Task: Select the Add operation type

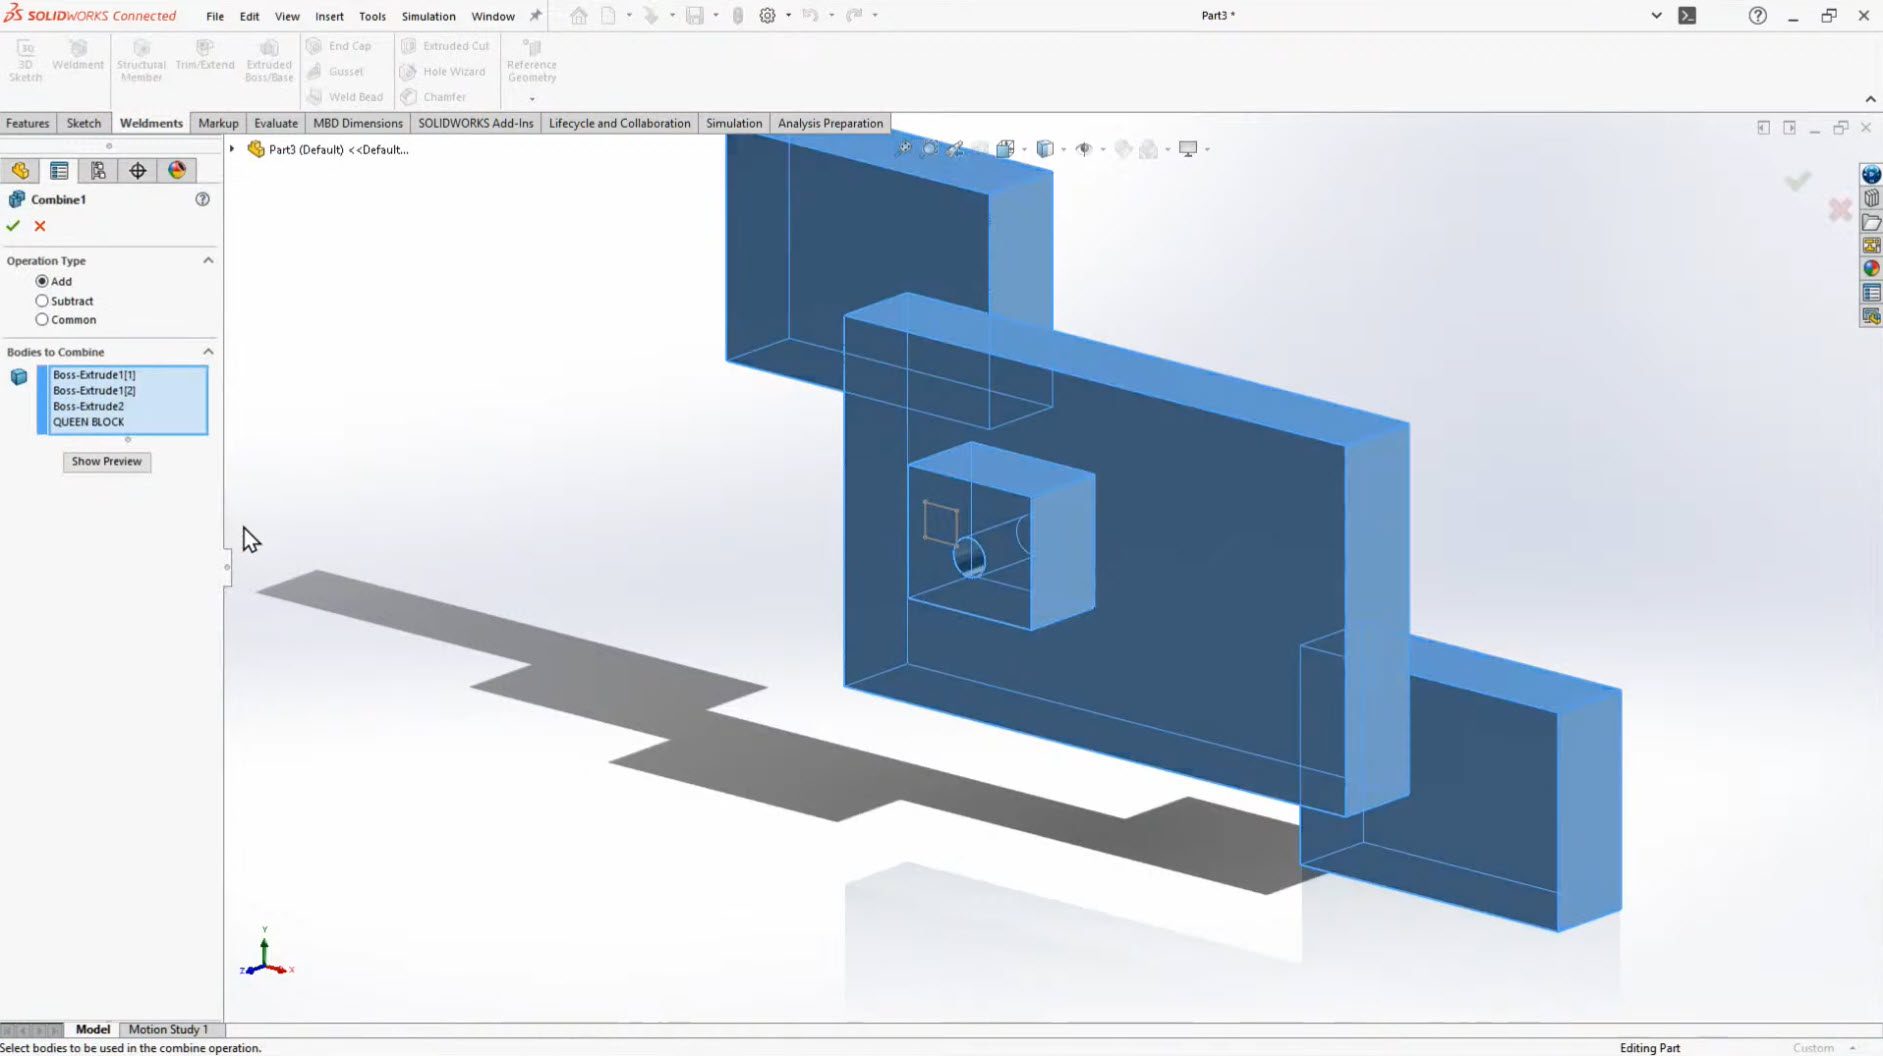Action: [x=43, y=281]
